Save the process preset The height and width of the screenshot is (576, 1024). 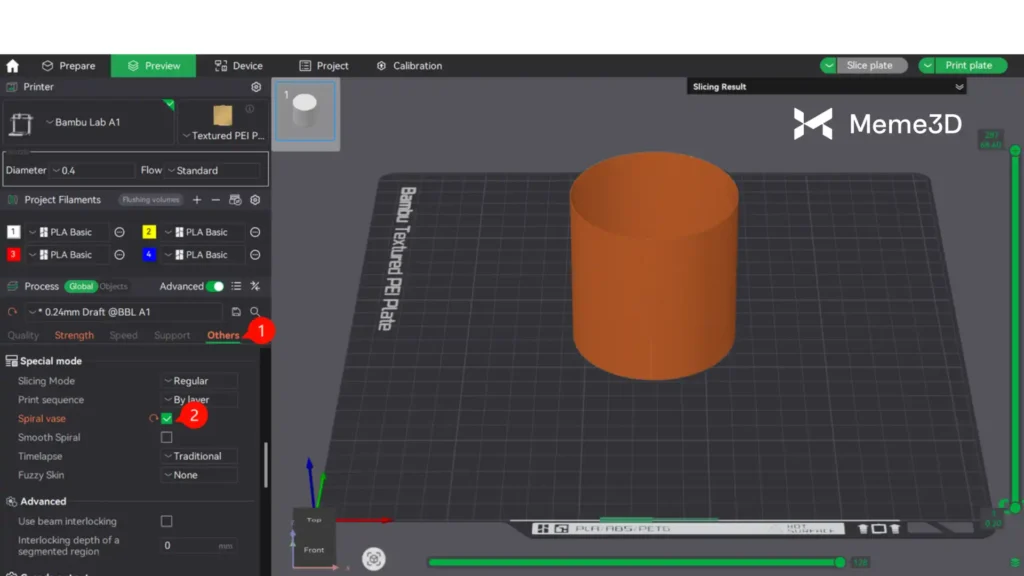236,312
